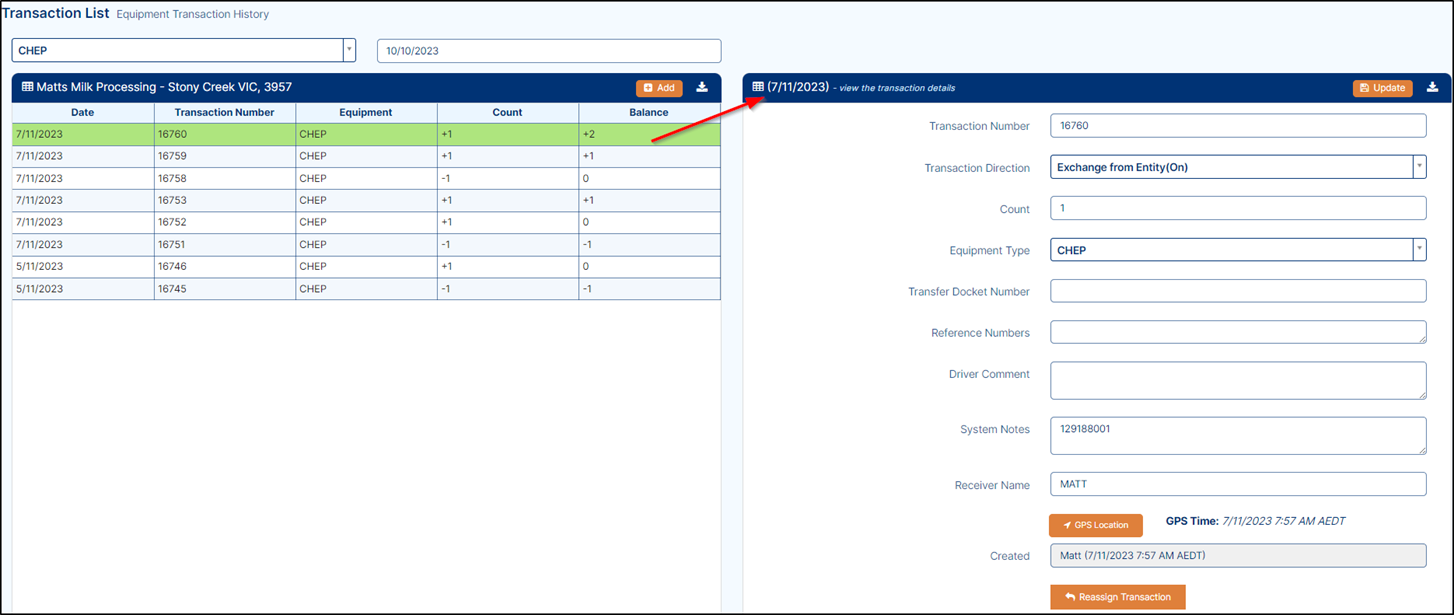The image size is (1454, 615).
Task: Click the Balance column header
Action: click(x=649, y=113)
